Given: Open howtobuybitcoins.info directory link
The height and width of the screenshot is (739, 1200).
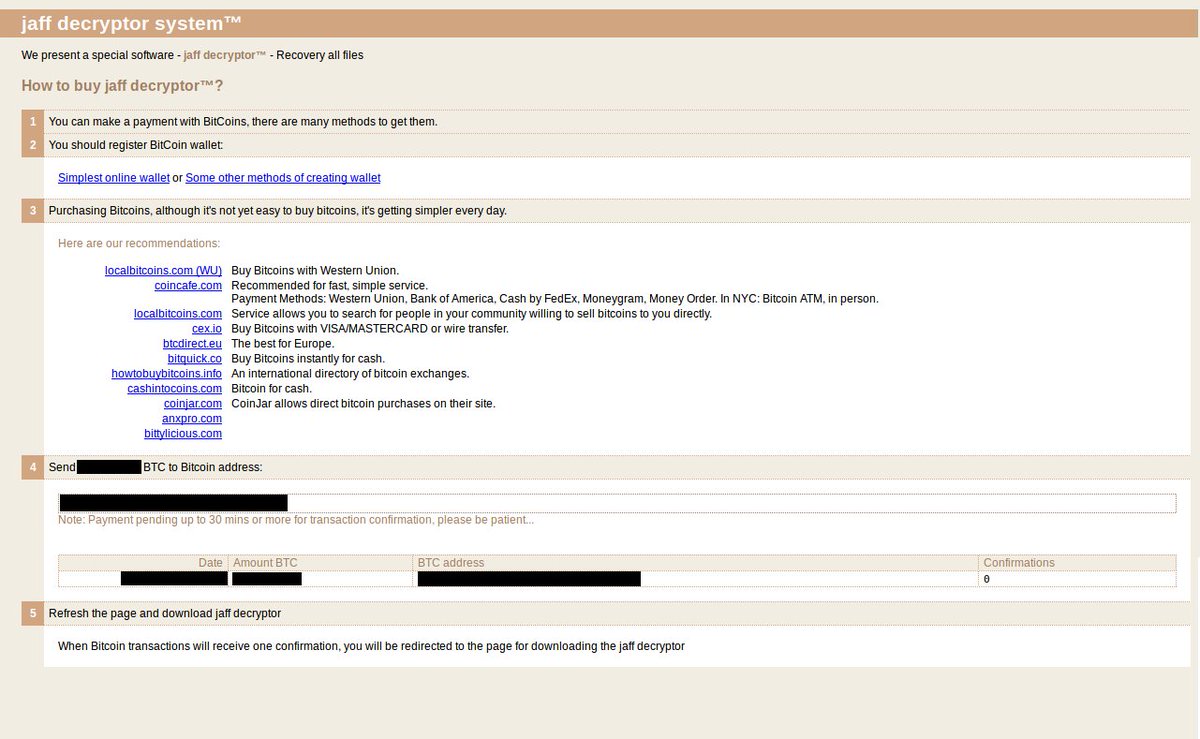Looking at the screenshot, I should [x=167, y=374].
